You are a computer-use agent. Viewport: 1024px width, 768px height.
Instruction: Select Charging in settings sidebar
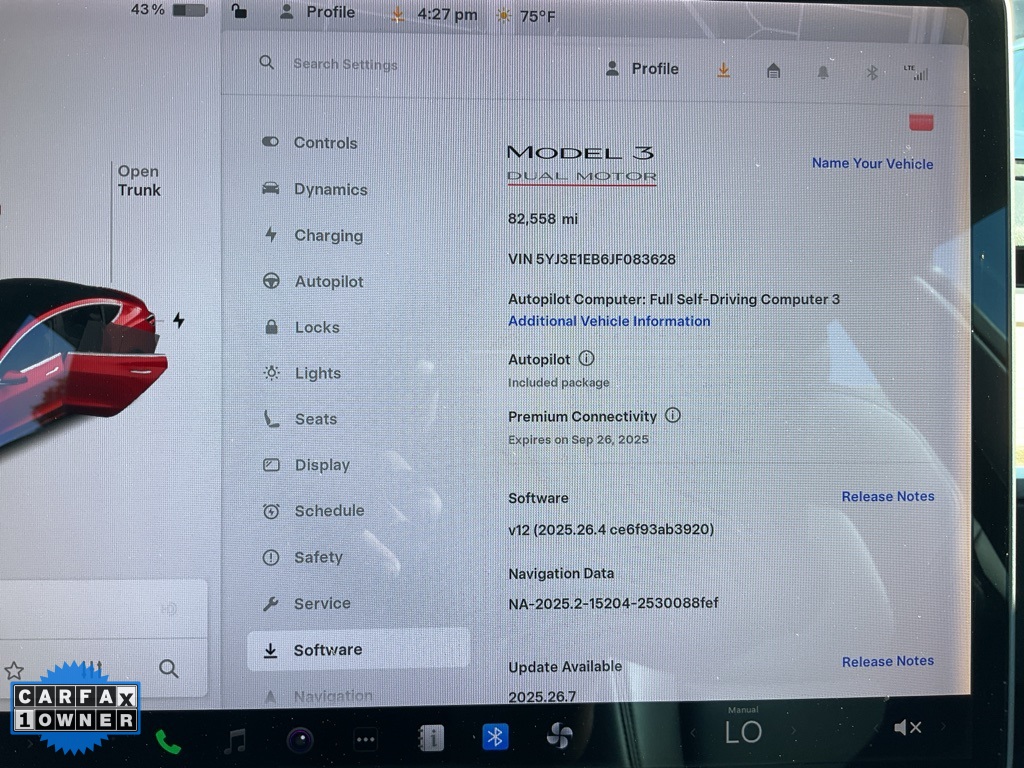328,236
